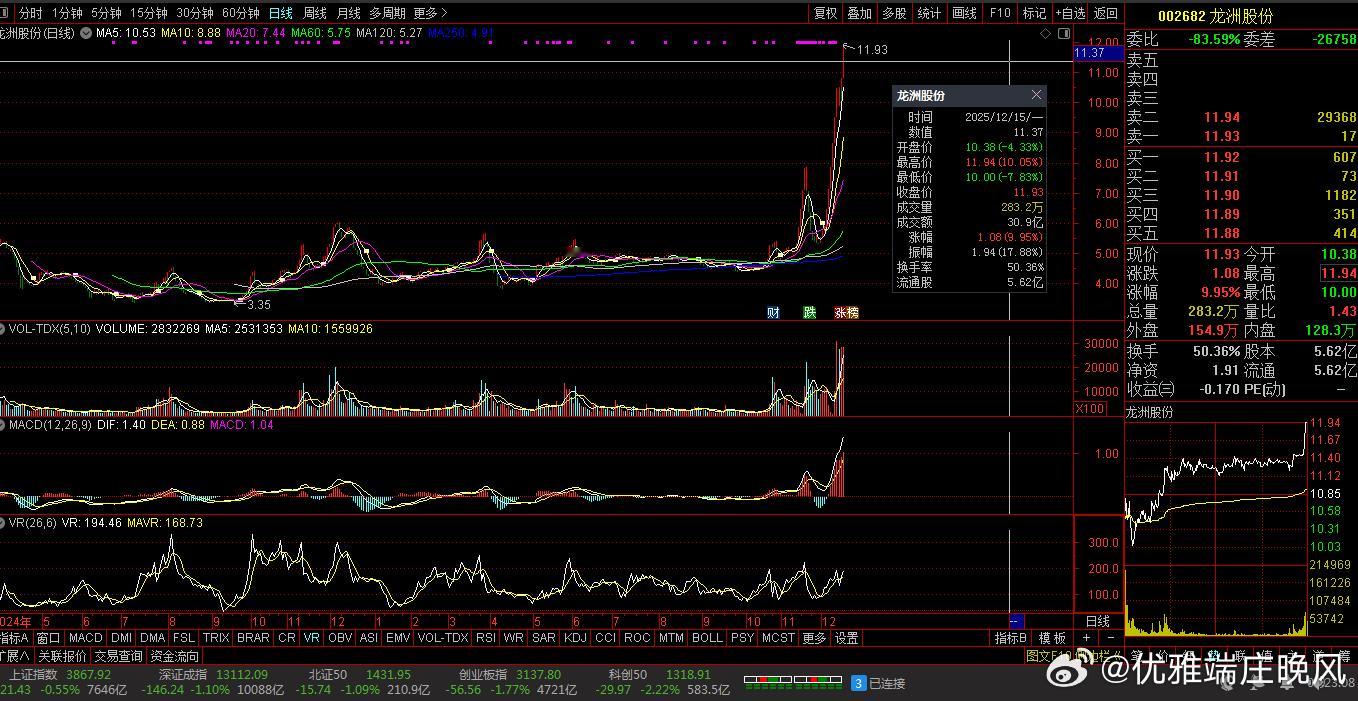1358x701 pixels.
Task: Select the FSL indicator tab
Action: coord(184,638)
